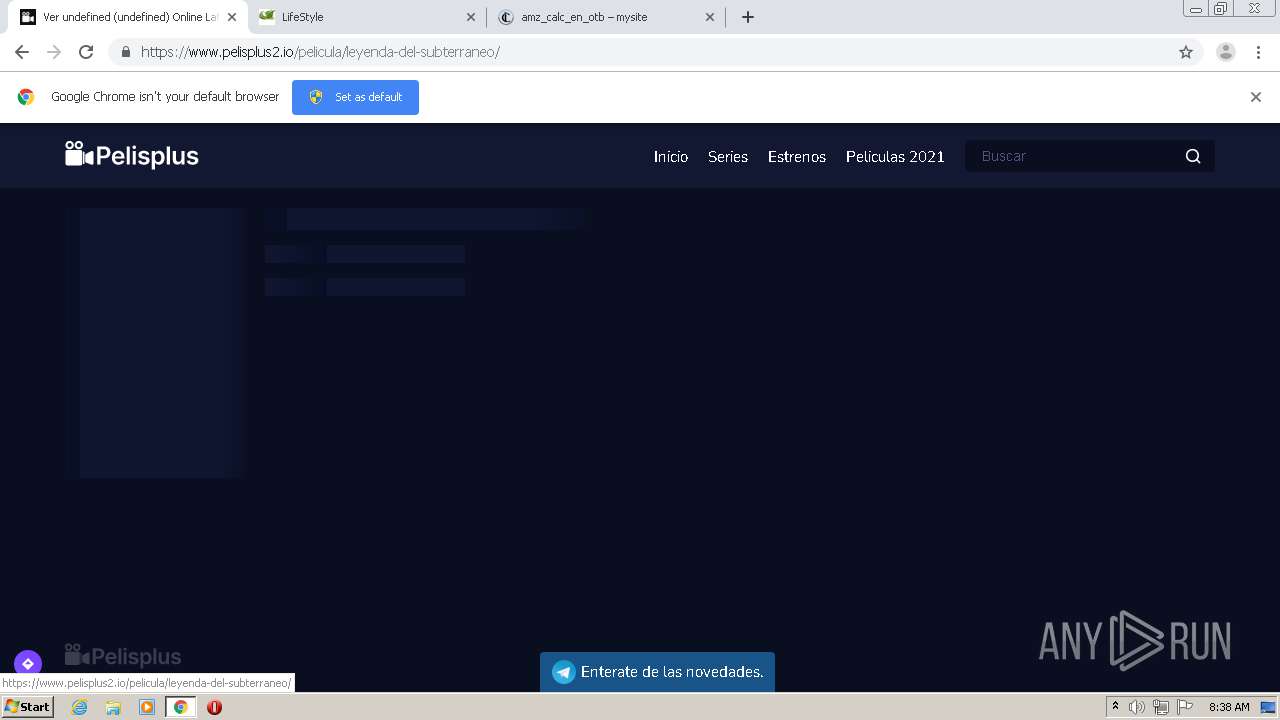Image resolution: width=1280 pixels, height=720 pixels.
Task: Open the file explorer taskbar icon
Action: coord(113,707)
